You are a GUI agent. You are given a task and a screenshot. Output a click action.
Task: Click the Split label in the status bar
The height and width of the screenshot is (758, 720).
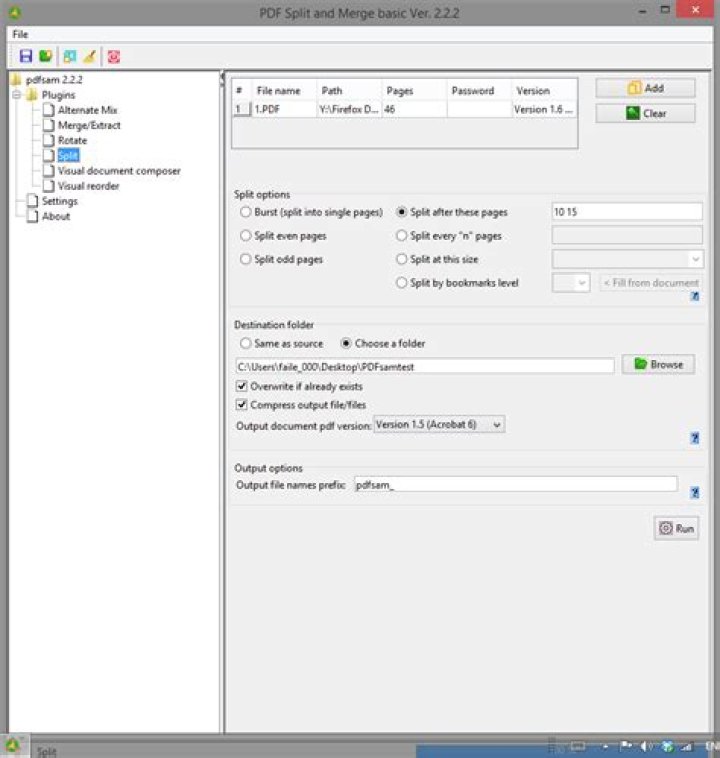(x=47, y=751)
